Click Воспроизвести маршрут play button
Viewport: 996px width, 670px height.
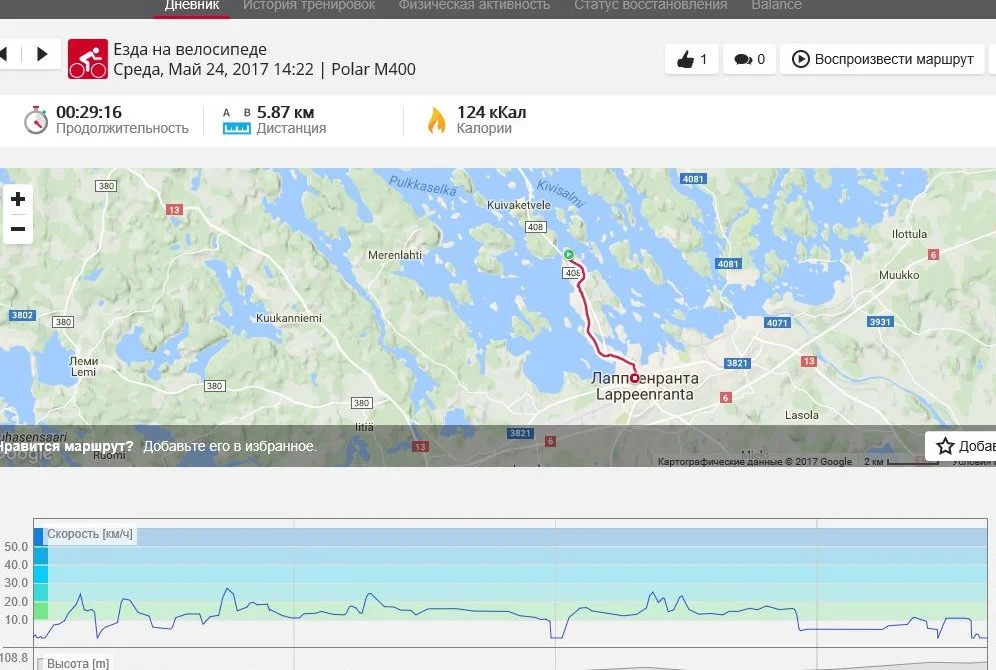coord(882,59)
